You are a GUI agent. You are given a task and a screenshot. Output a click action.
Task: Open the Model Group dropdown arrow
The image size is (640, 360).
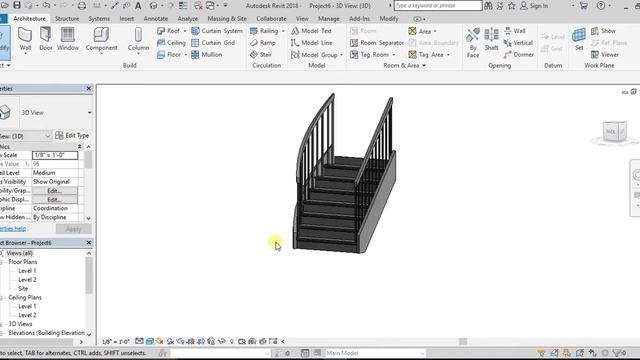[341, 55]
